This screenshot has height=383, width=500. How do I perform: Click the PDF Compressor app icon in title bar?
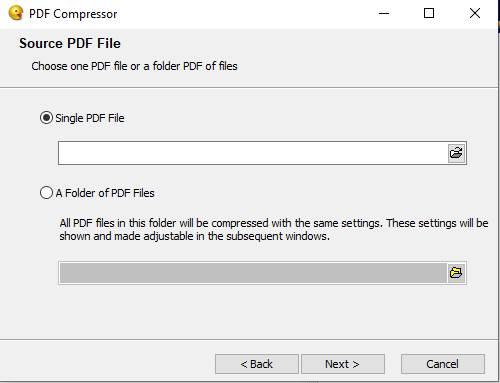click(15, 14)
